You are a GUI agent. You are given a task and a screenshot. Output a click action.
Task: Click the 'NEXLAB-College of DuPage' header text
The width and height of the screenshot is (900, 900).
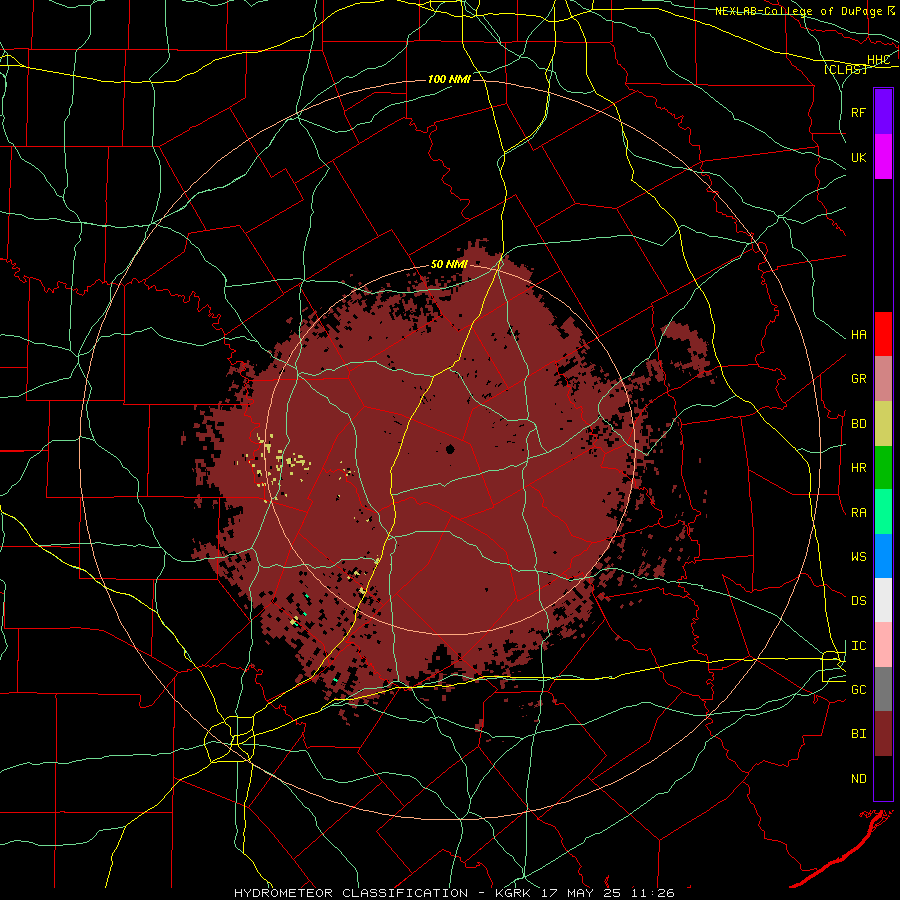pyautogui.click(x=798, y=11)
